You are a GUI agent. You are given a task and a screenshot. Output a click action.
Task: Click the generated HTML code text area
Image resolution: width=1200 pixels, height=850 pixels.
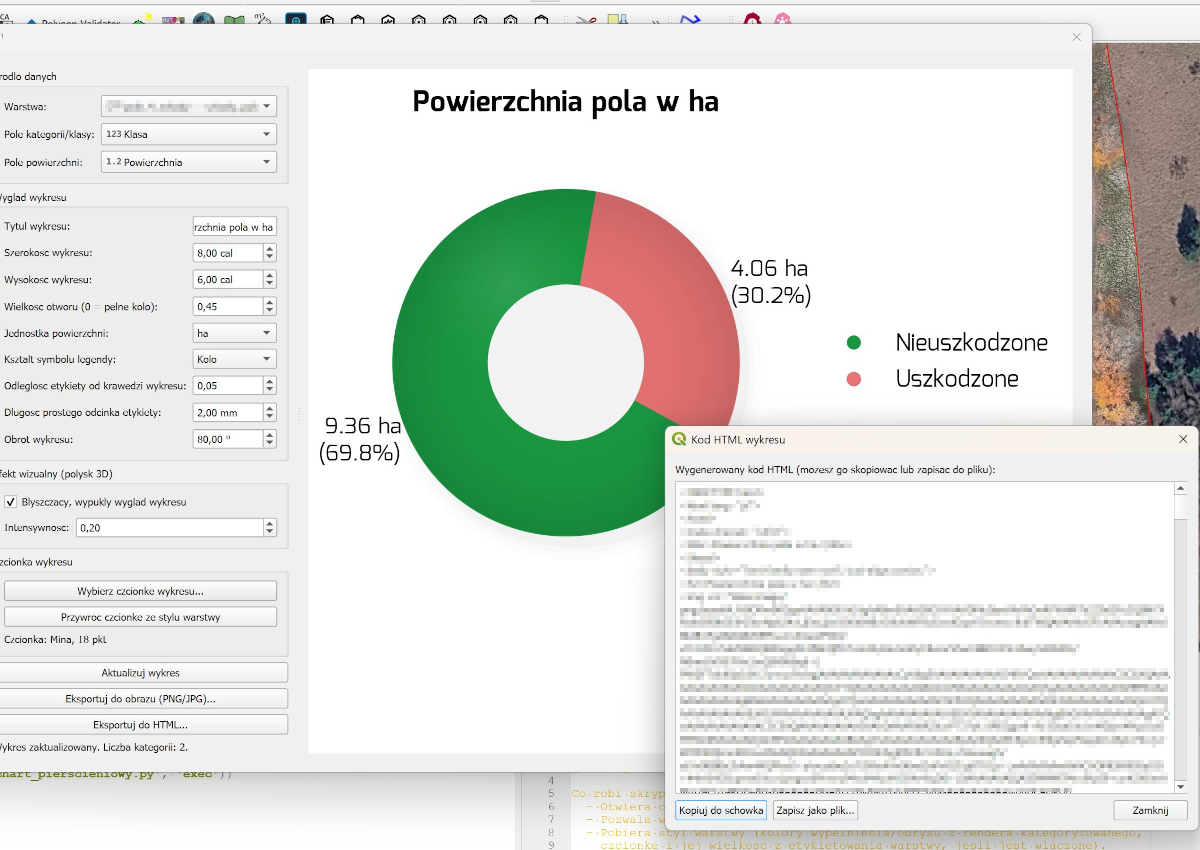pos(924,638)
